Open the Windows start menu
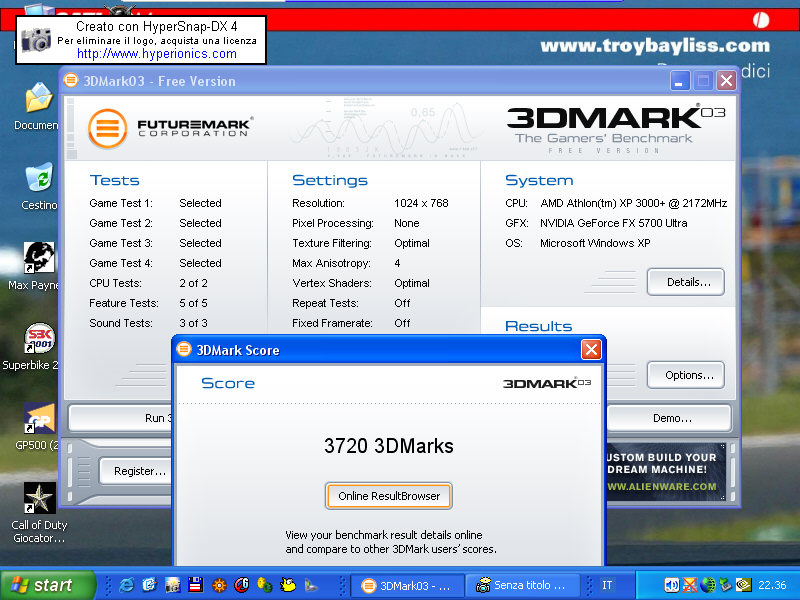Image resolution: width=800 pixels, height=600 pixels. [48, 585]
